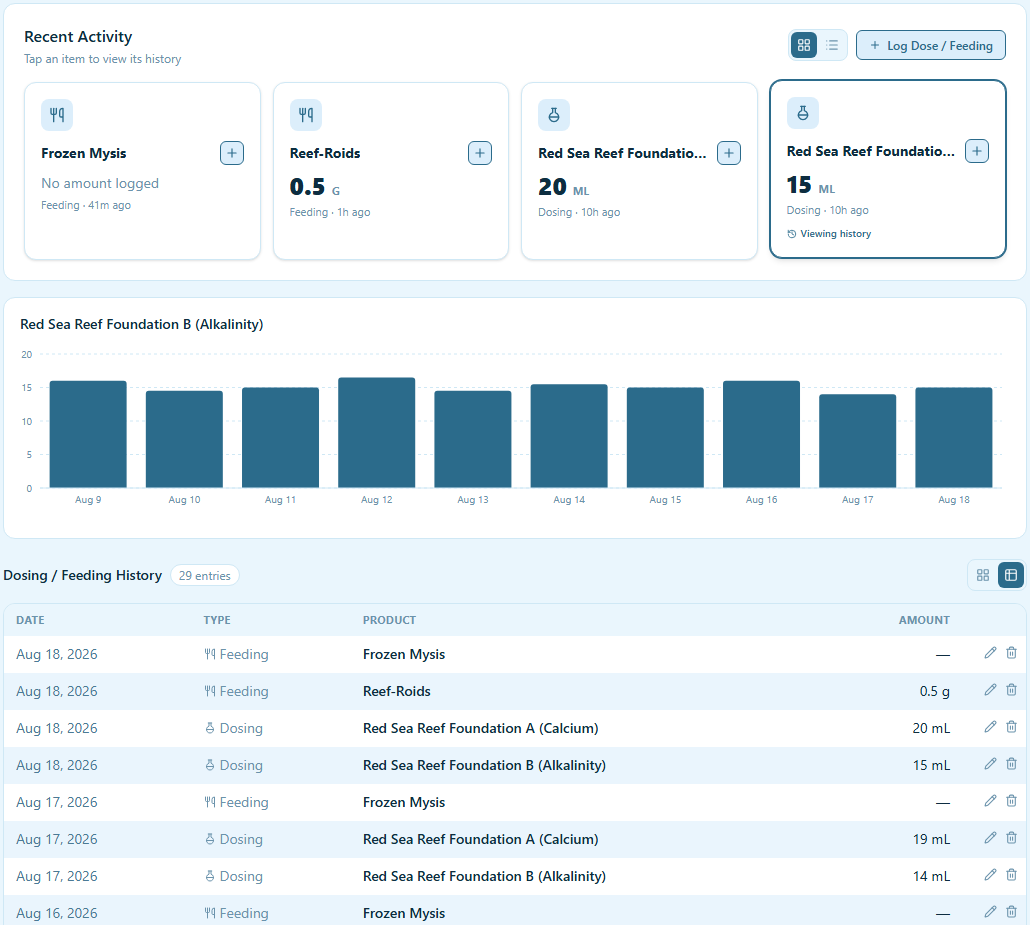The width and height of the screenshot is (1030, 925).
Task: Edit the 20 mL Calcium entry
Action: coord(990,727)
